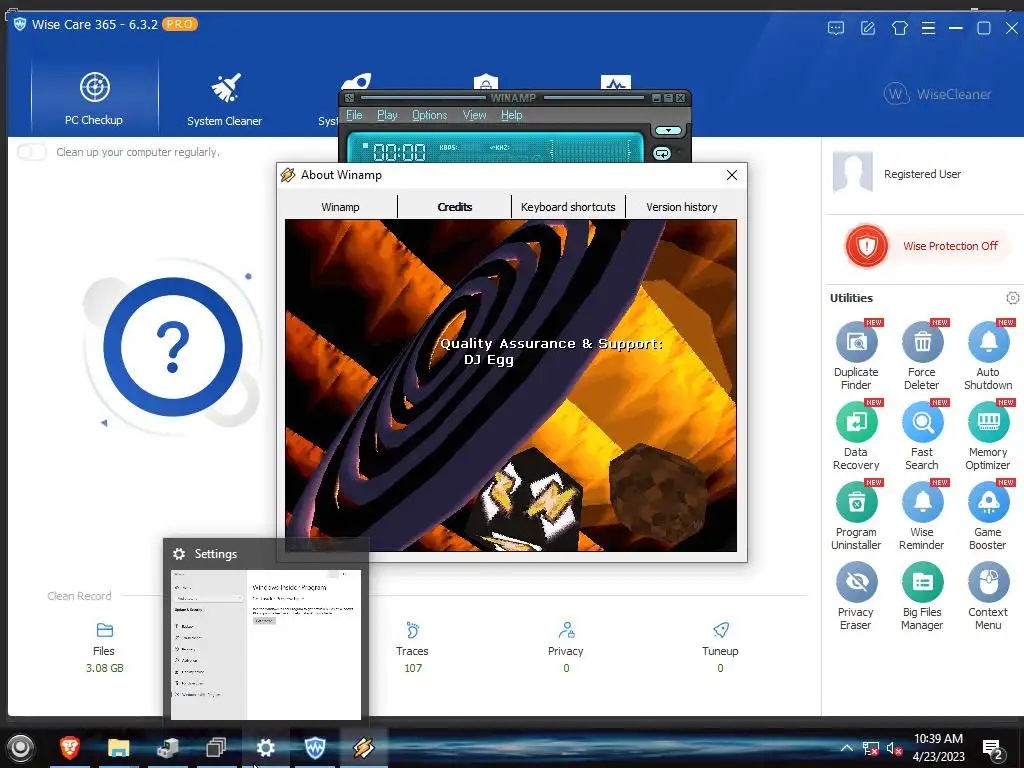Click the WiseCleaner logo link

point(937,94)
